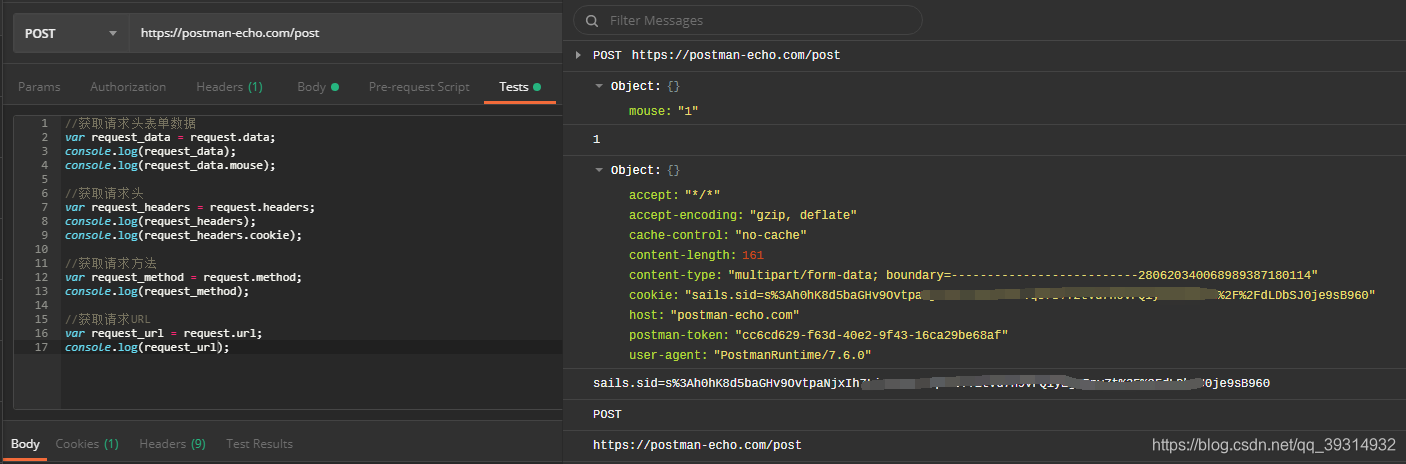This screenshot has height=464, width=1406.
Task: Click code line console.log(request_data.mouse)
Action: pyautogui.click(x=170, y=165)
